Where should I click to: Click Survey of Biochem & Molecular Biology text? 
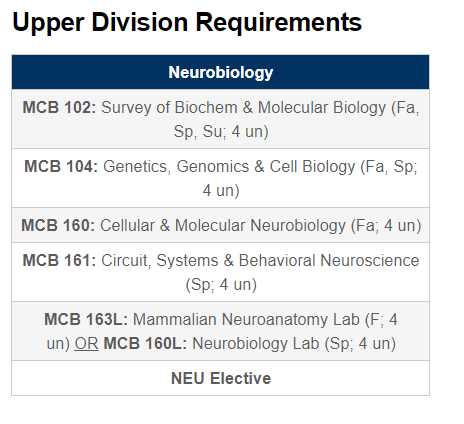[x=243, y=108]
